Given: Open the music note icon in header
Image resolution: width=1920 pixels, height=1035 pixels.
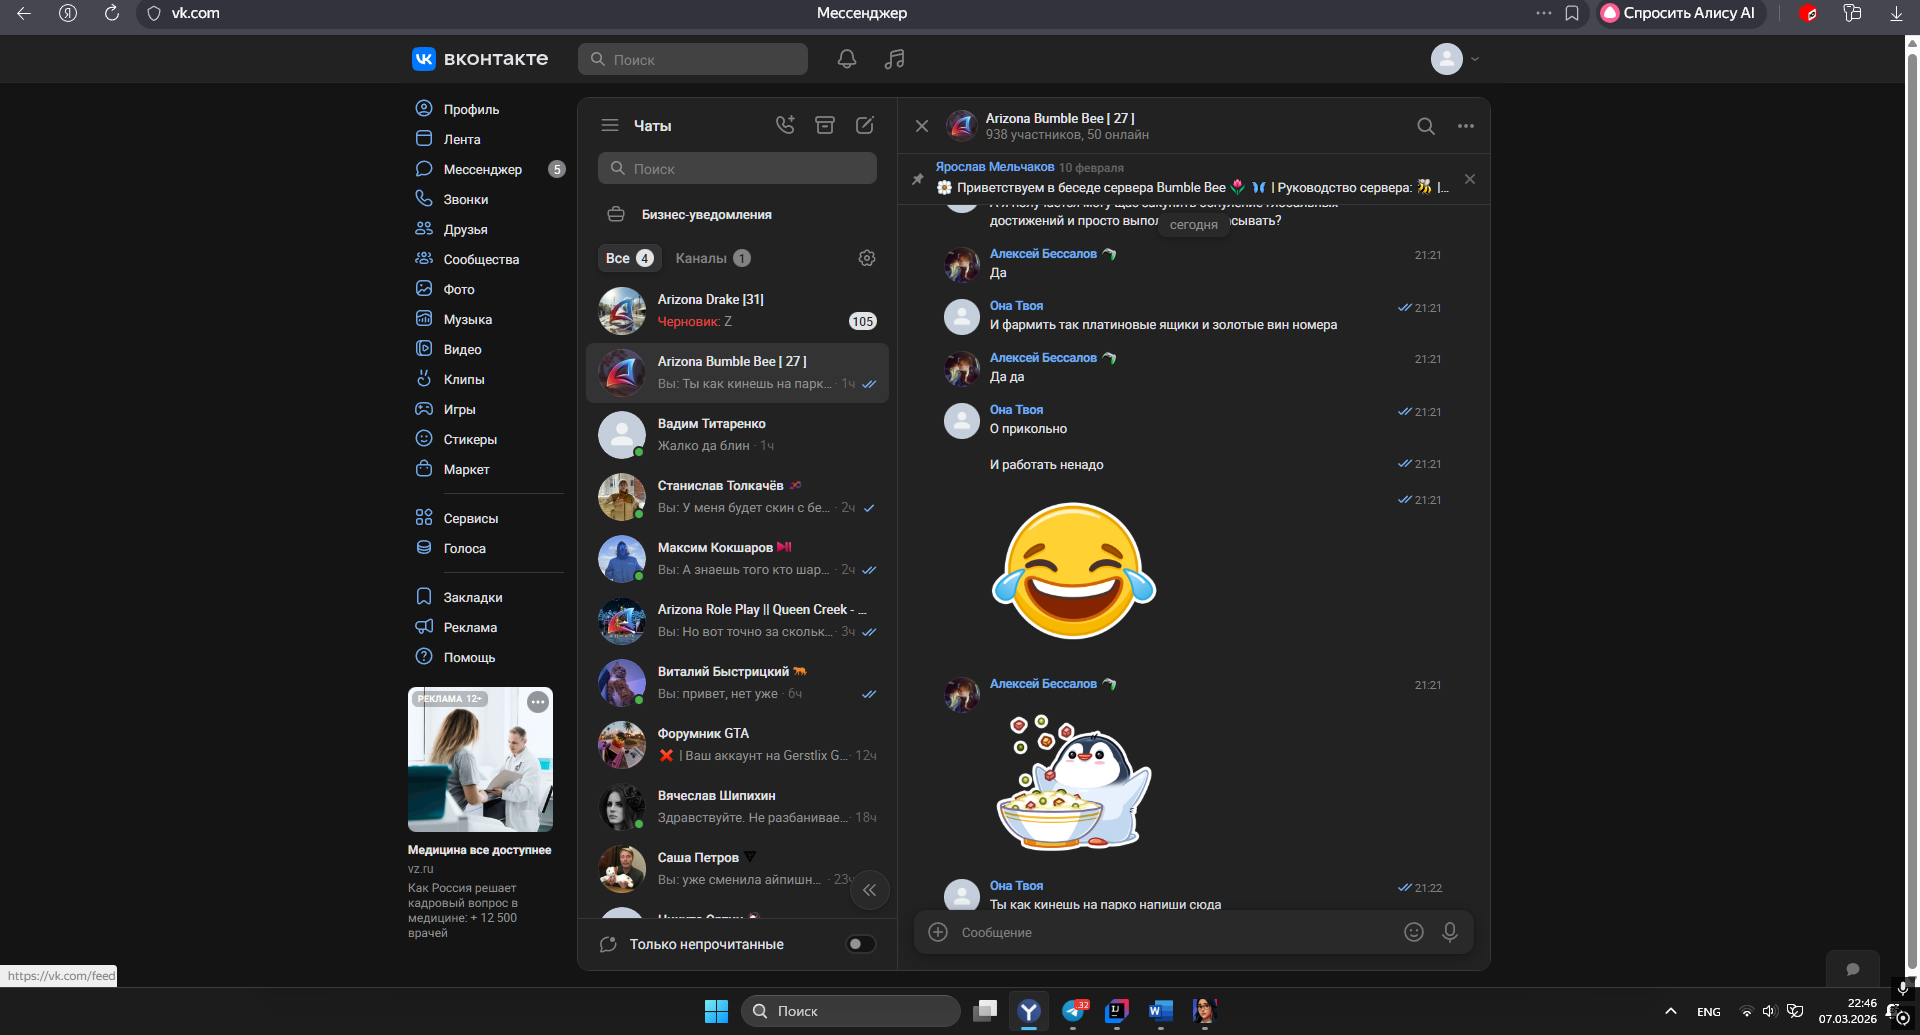Looking at the screenshot, I should pos(894,59).
